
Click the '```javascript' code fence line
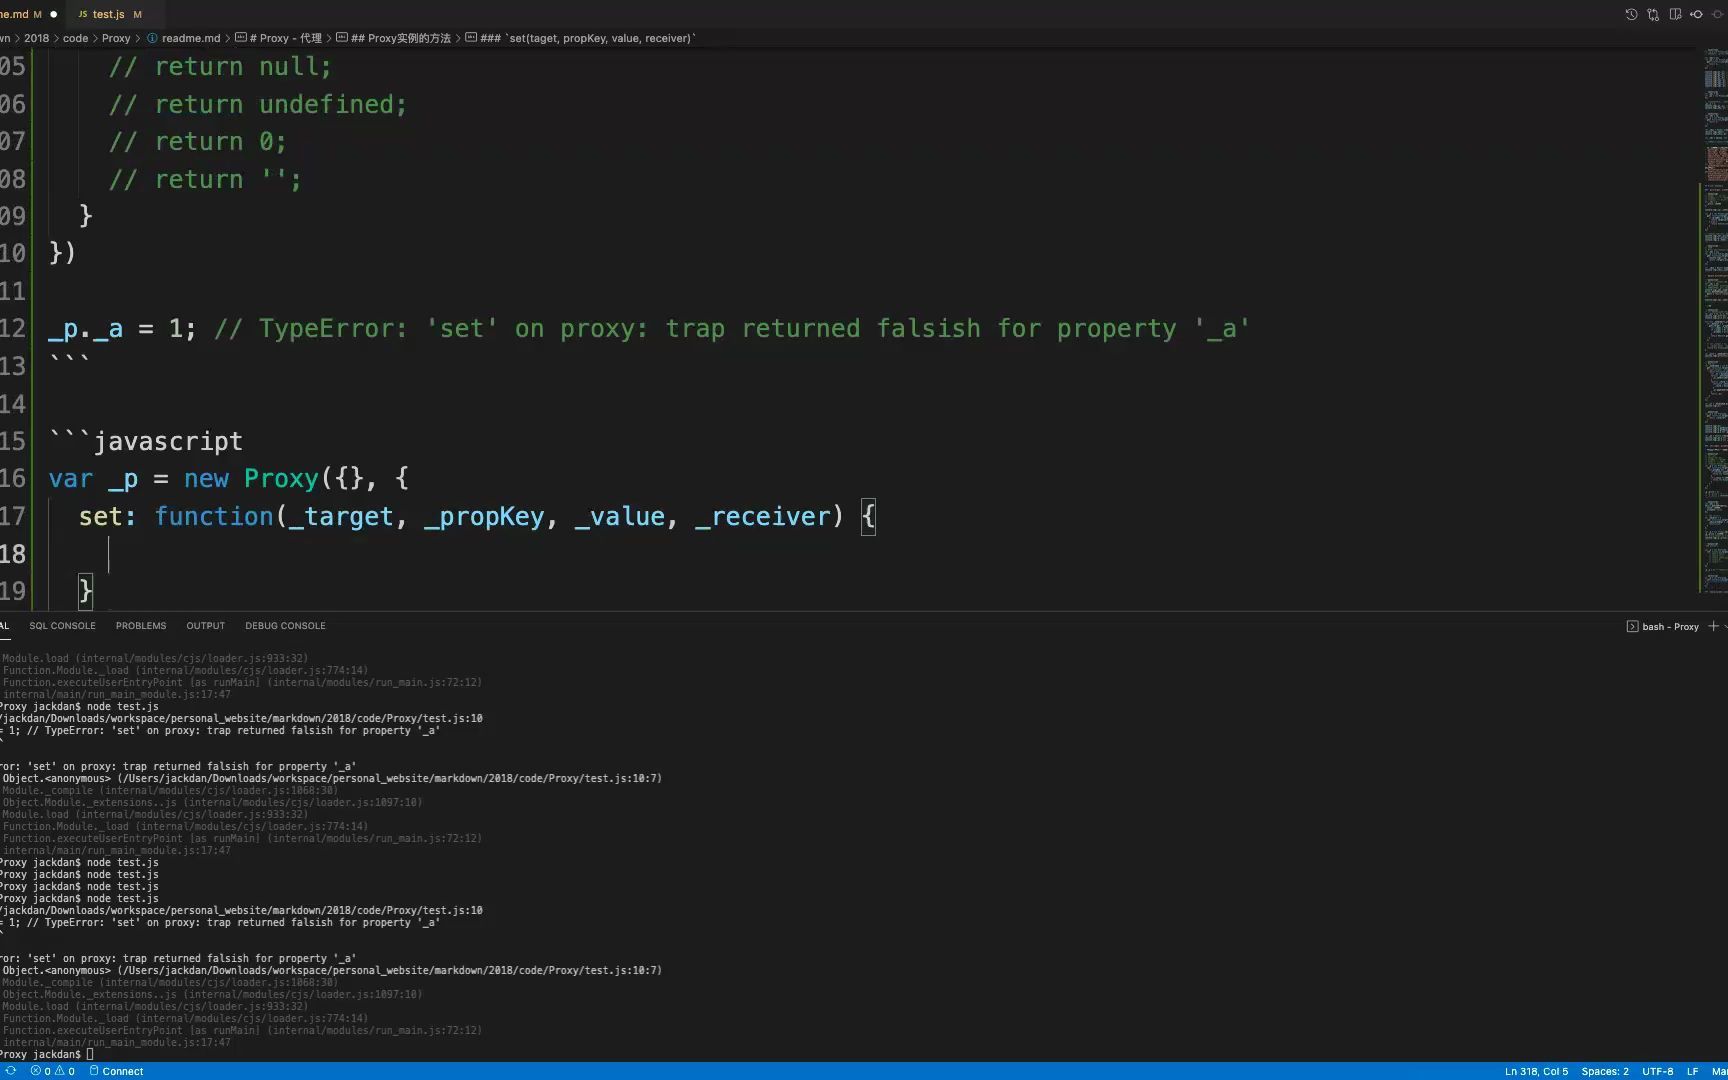coord(146,442)
